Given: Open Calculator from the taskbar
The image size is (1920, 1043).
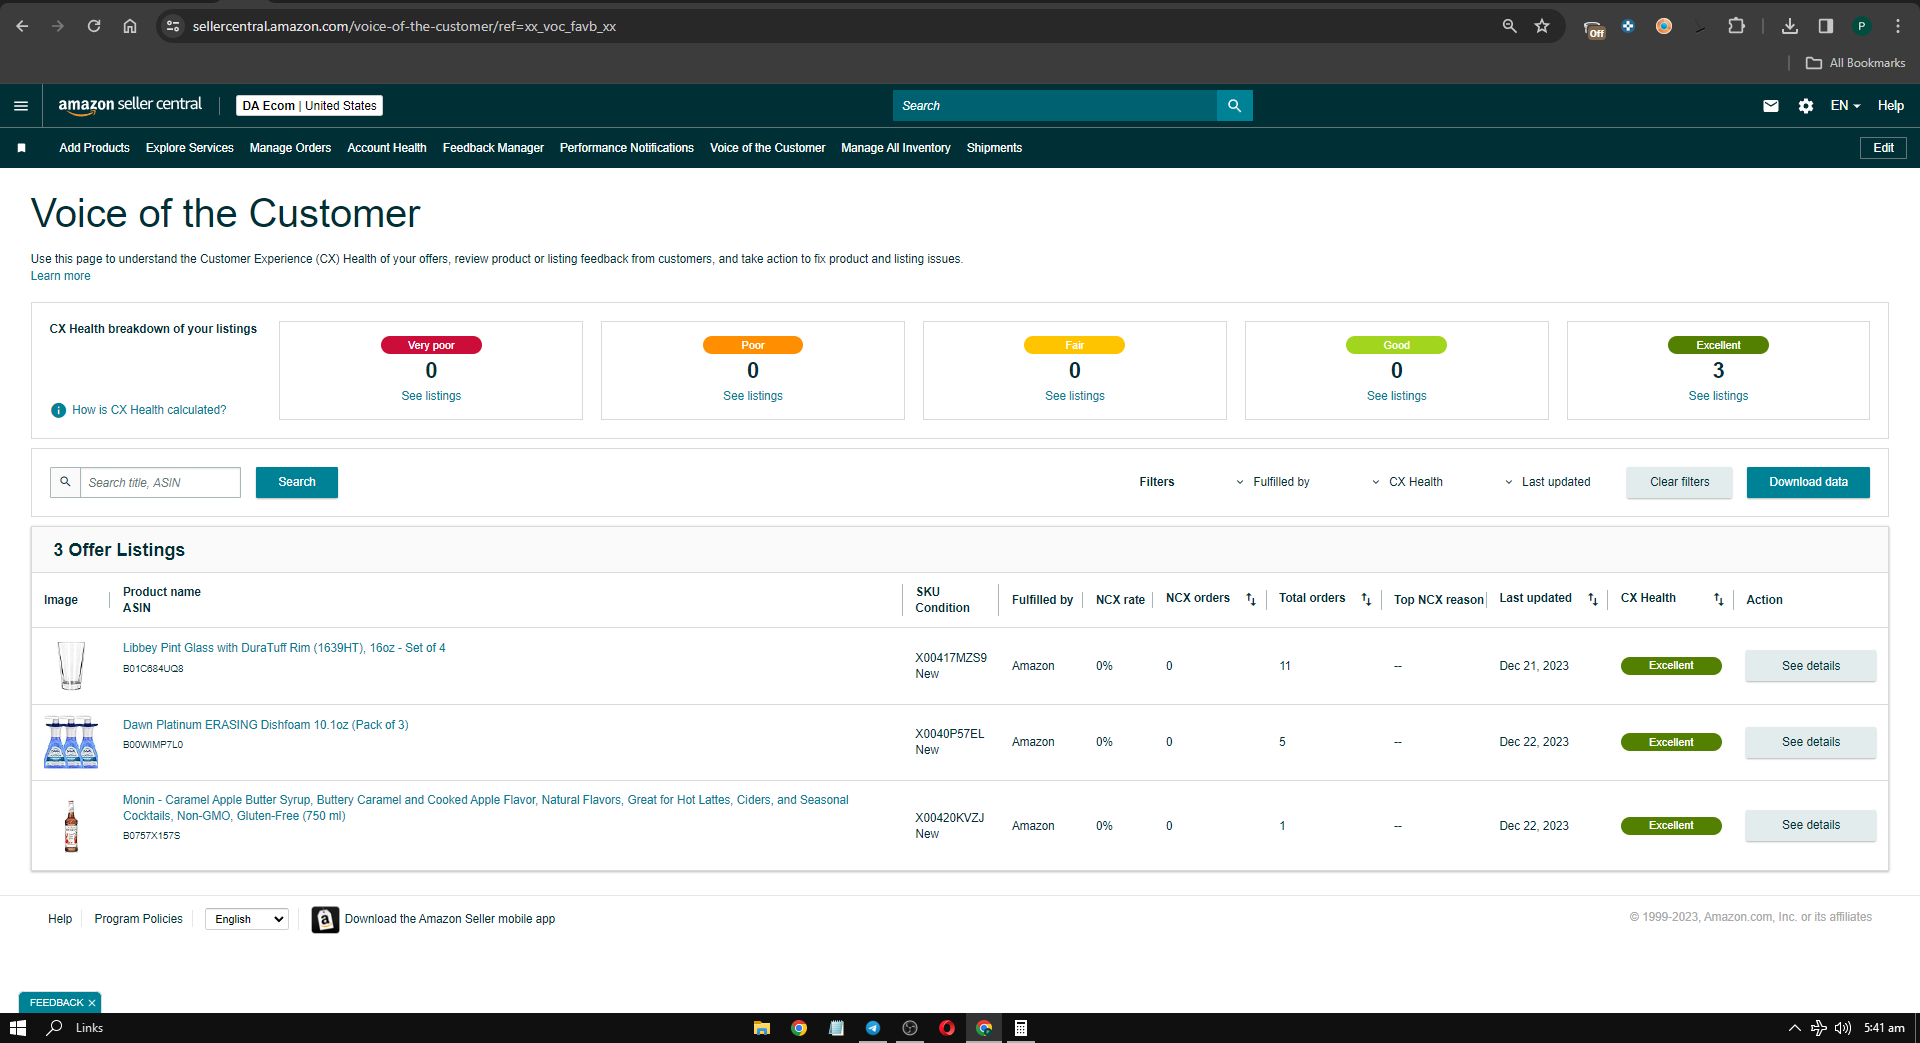Looking at the screenshot, I should [x=1021, y=1028].
